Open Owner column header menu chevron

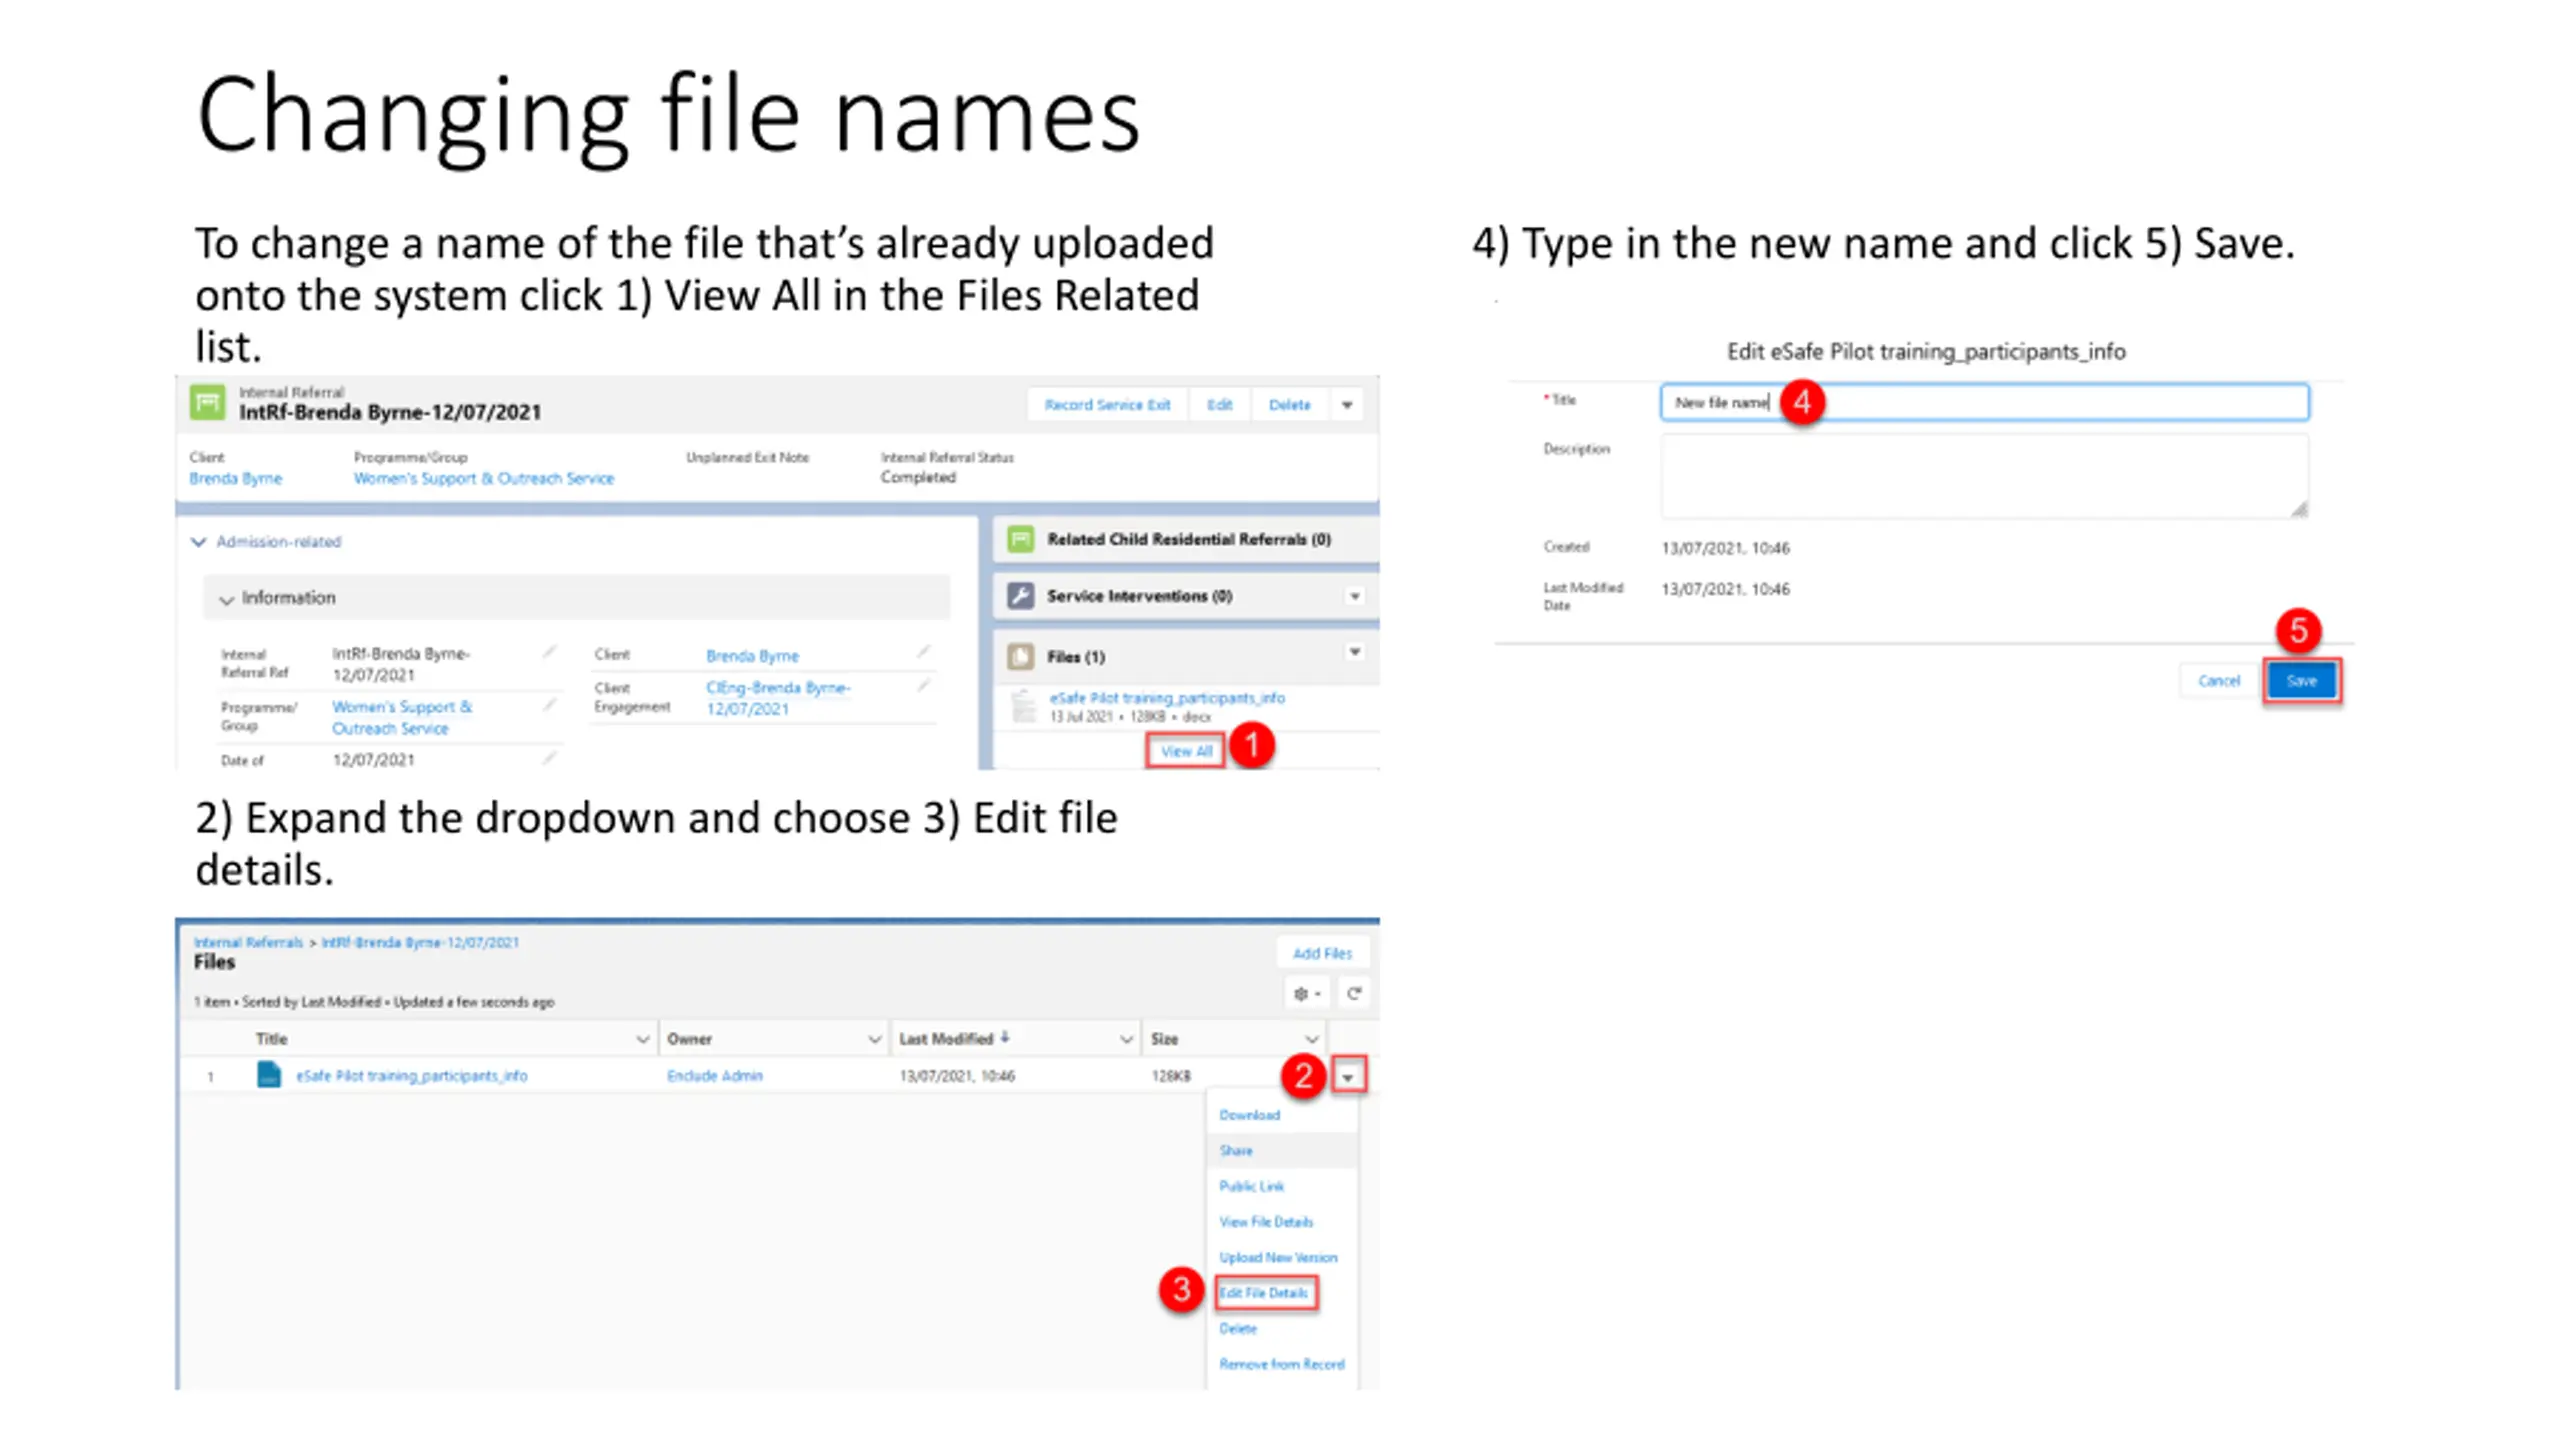click(x=874, y=1039)
